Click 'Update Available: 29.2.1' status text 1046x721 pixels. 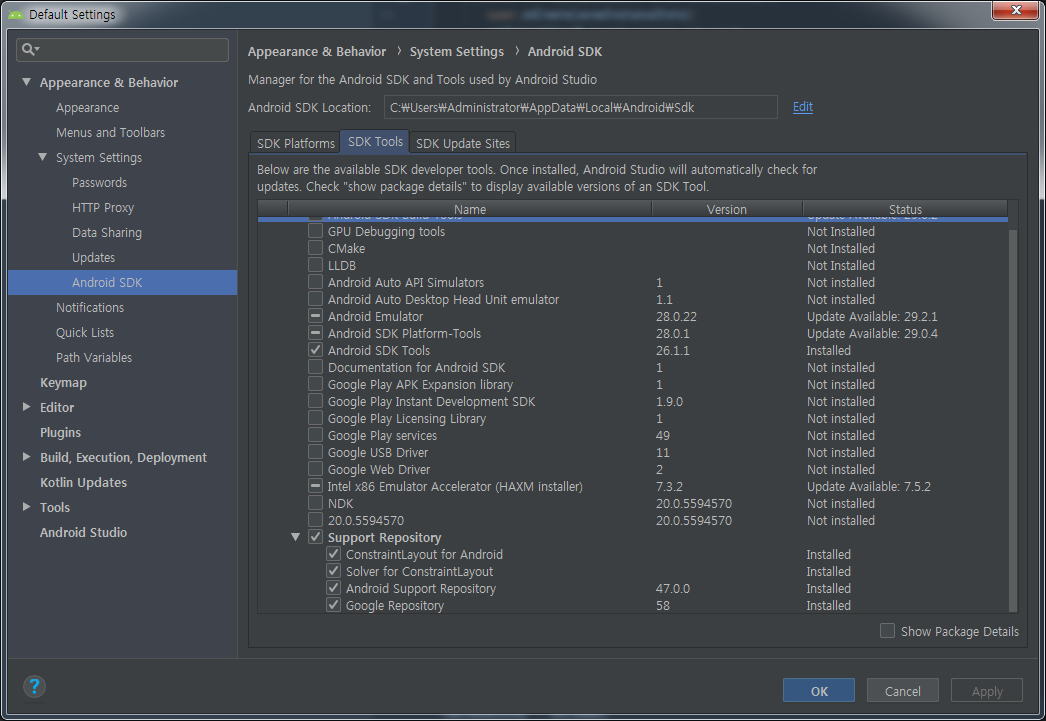tap(872, 316)
